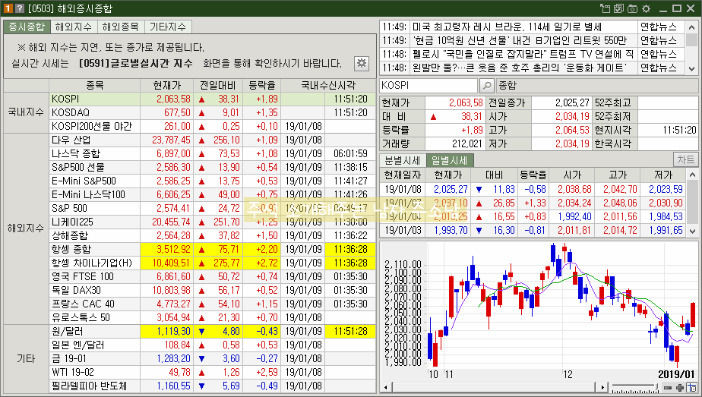The height and width of the screenshot is (397, 702).
Task: Click the camera capture icon in title bar
Action: point(632,9)
